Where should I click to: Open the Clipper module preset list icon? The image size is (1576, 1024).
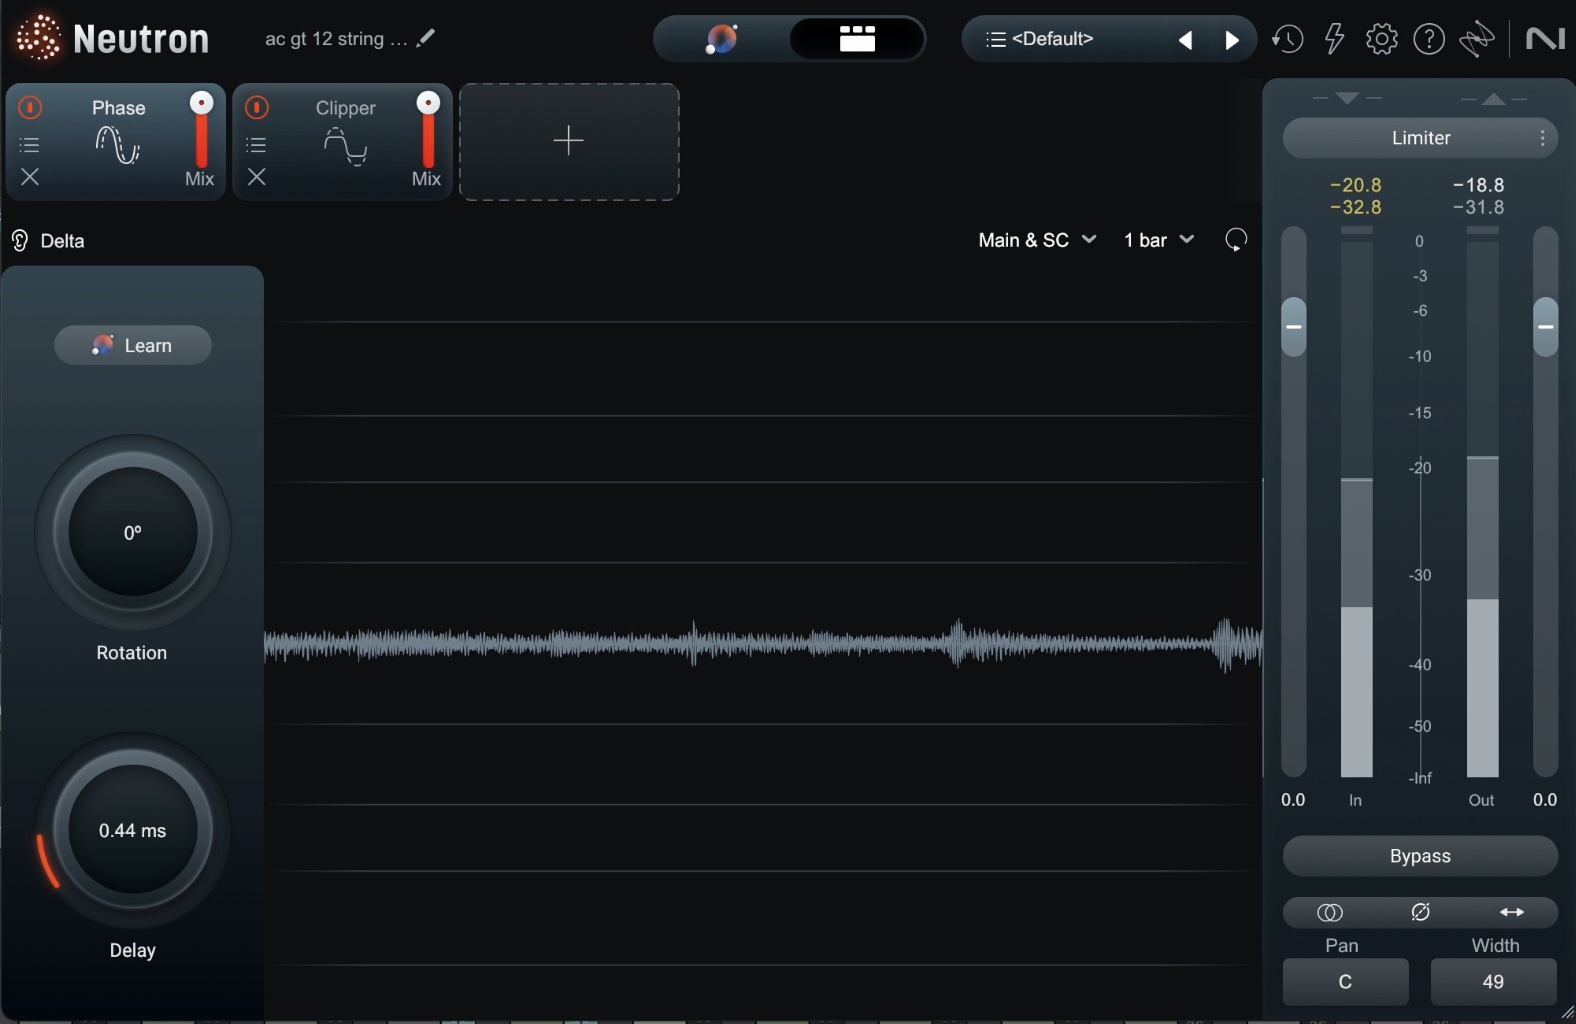coord(257,145)
